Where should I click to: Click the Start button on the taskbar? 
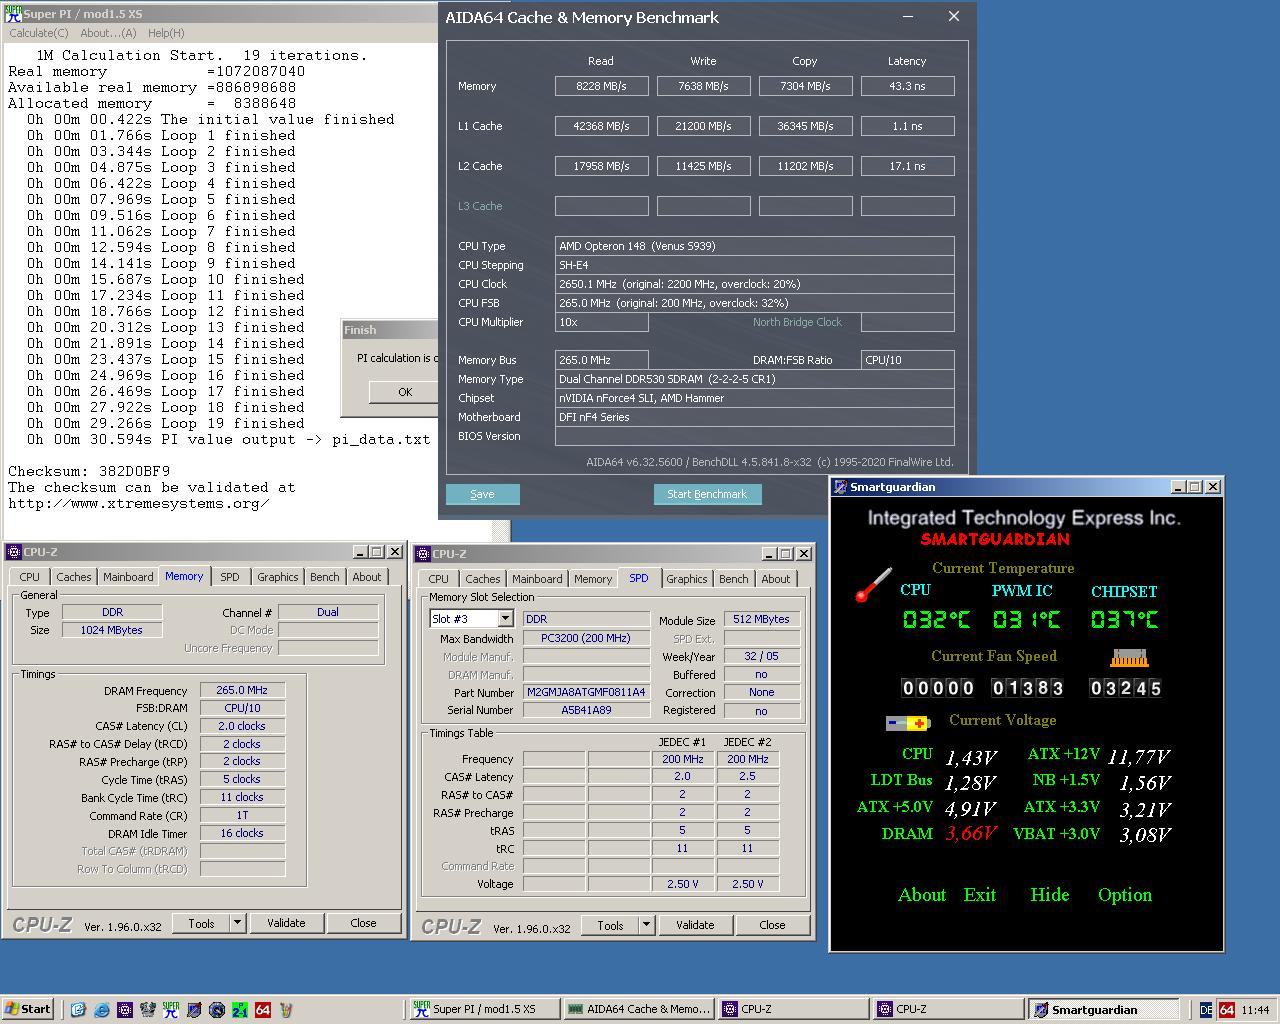[28, 1009]
